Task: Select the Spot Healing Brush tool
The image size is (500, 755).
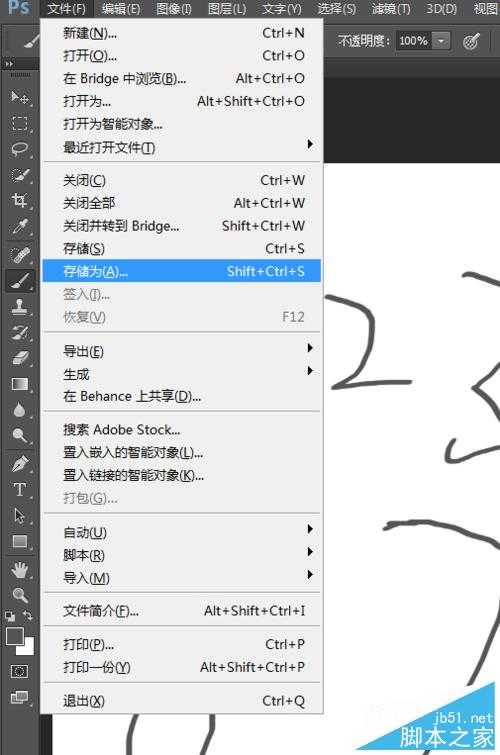Action: click(x=19, y=254)
